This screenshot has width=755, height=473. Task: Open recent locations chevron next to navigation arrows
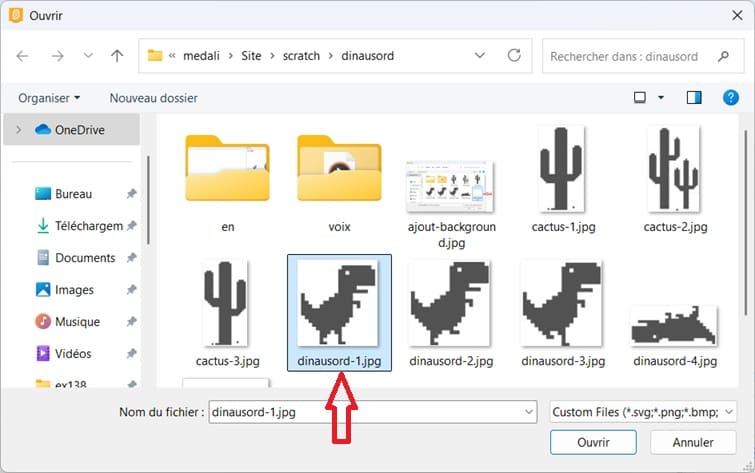click(88, 55)
